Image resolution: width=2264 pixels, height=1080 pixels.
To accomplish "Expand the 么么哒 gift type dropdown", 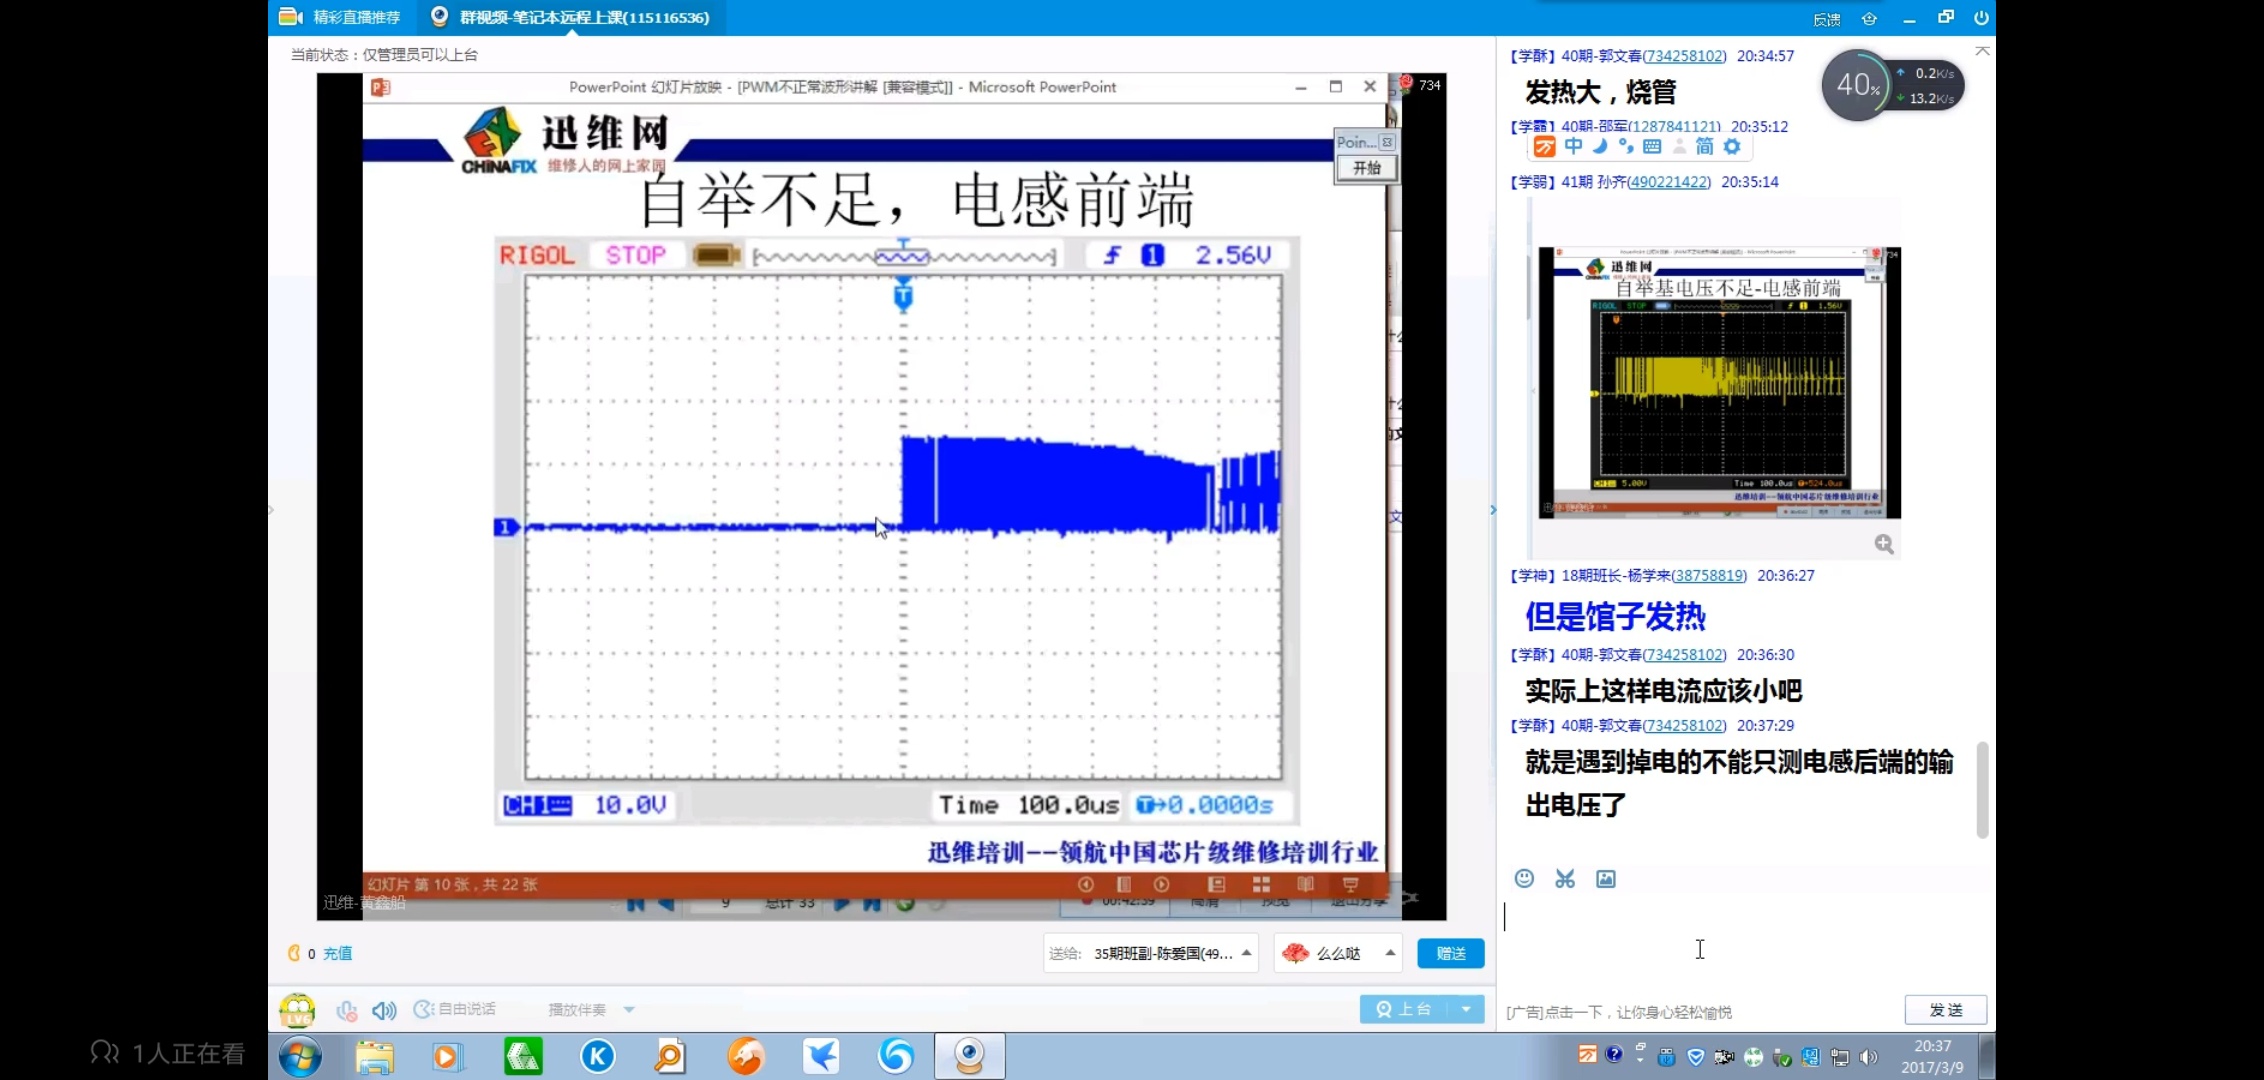I will (1390, 953).
